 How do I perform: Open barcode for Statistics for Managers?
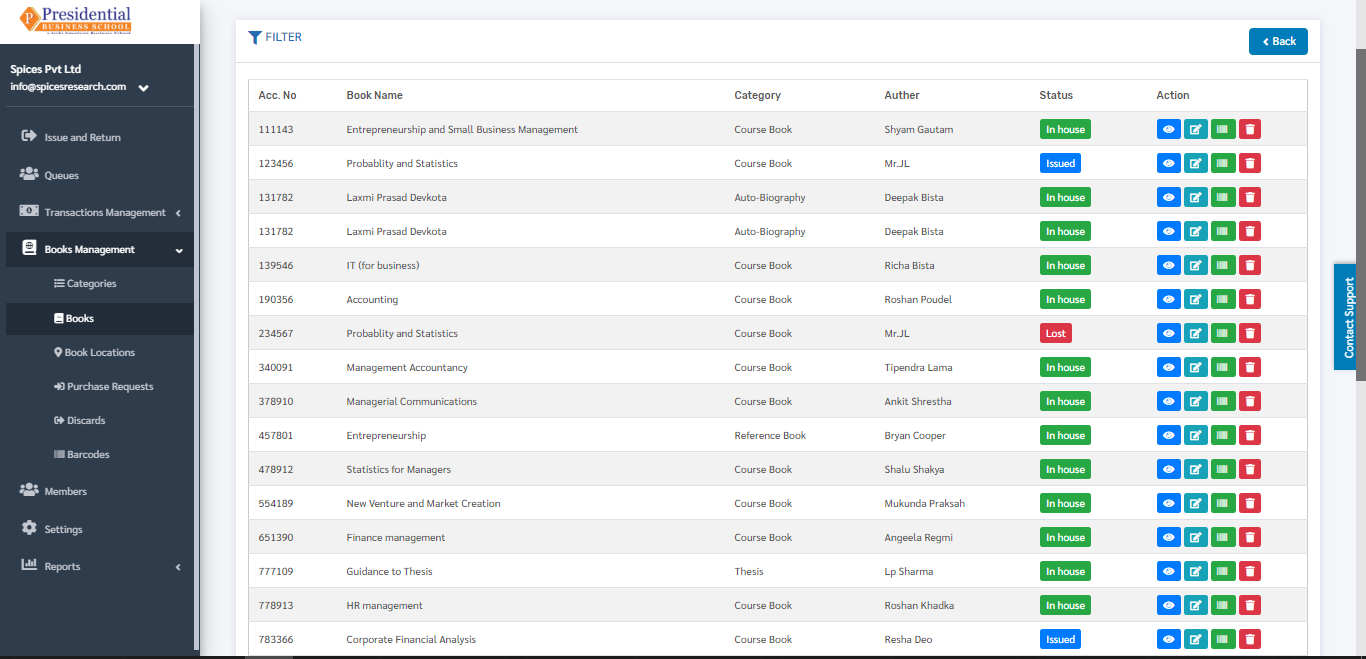click(1222, 469)
